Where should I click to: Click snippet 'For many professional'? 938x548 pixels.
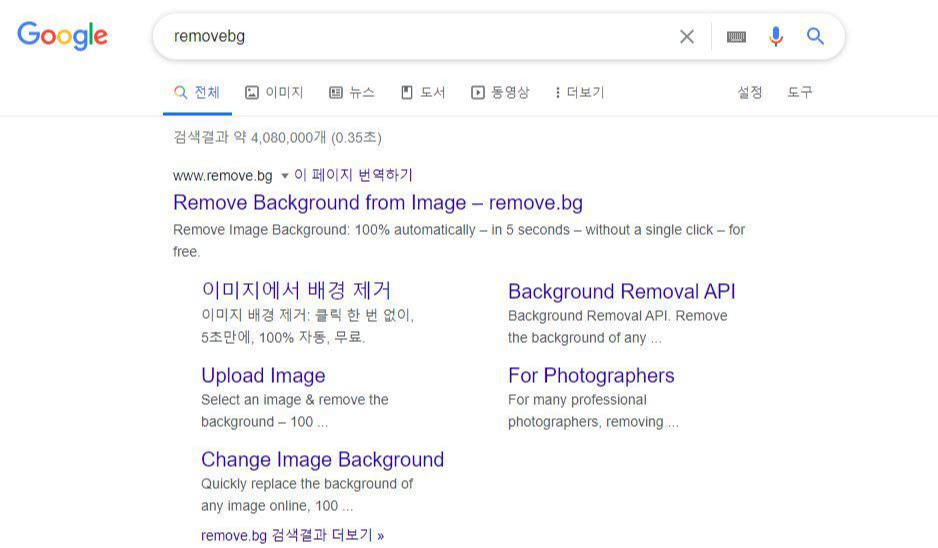(577, 400)
